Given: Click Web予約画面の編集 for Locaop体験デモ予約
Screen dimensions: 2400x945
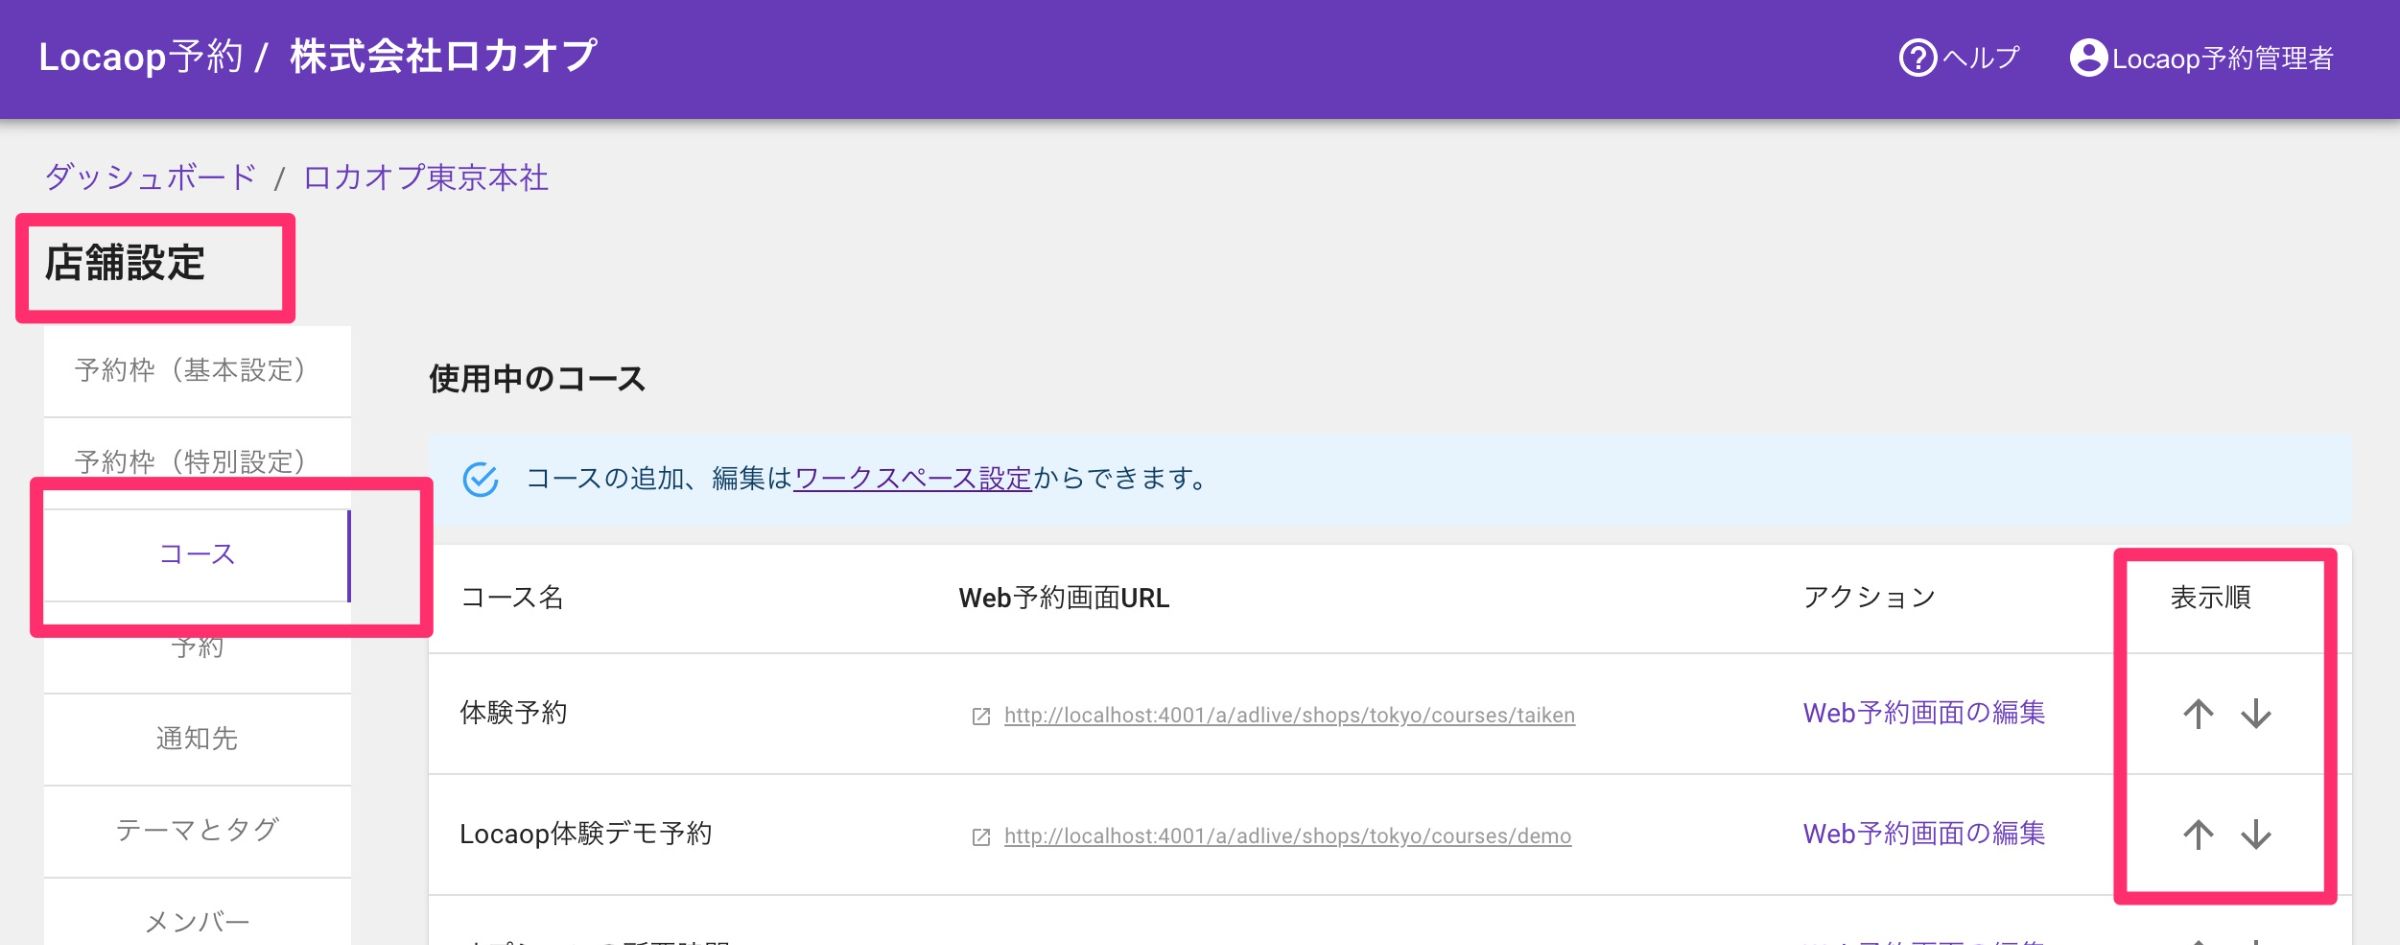Looking at the screenshot, I should click(x=1923, y=834).
